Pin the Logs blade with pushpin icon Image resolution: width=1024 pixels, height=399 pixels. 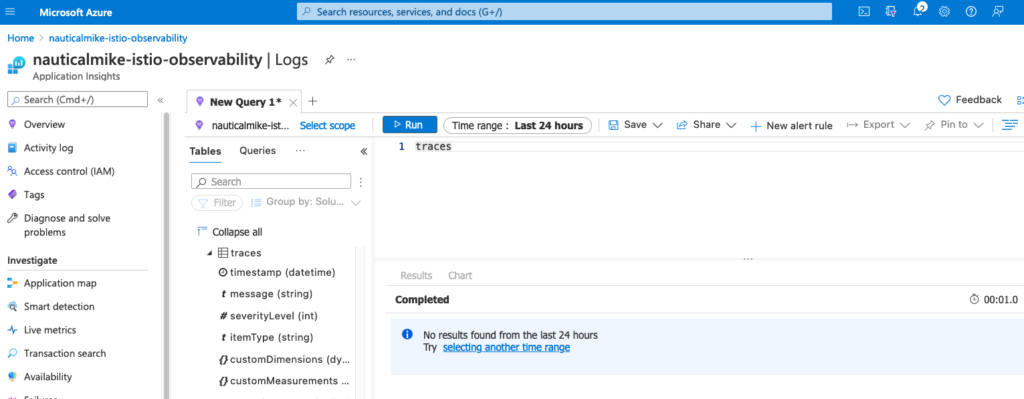(x=329, y=59)
